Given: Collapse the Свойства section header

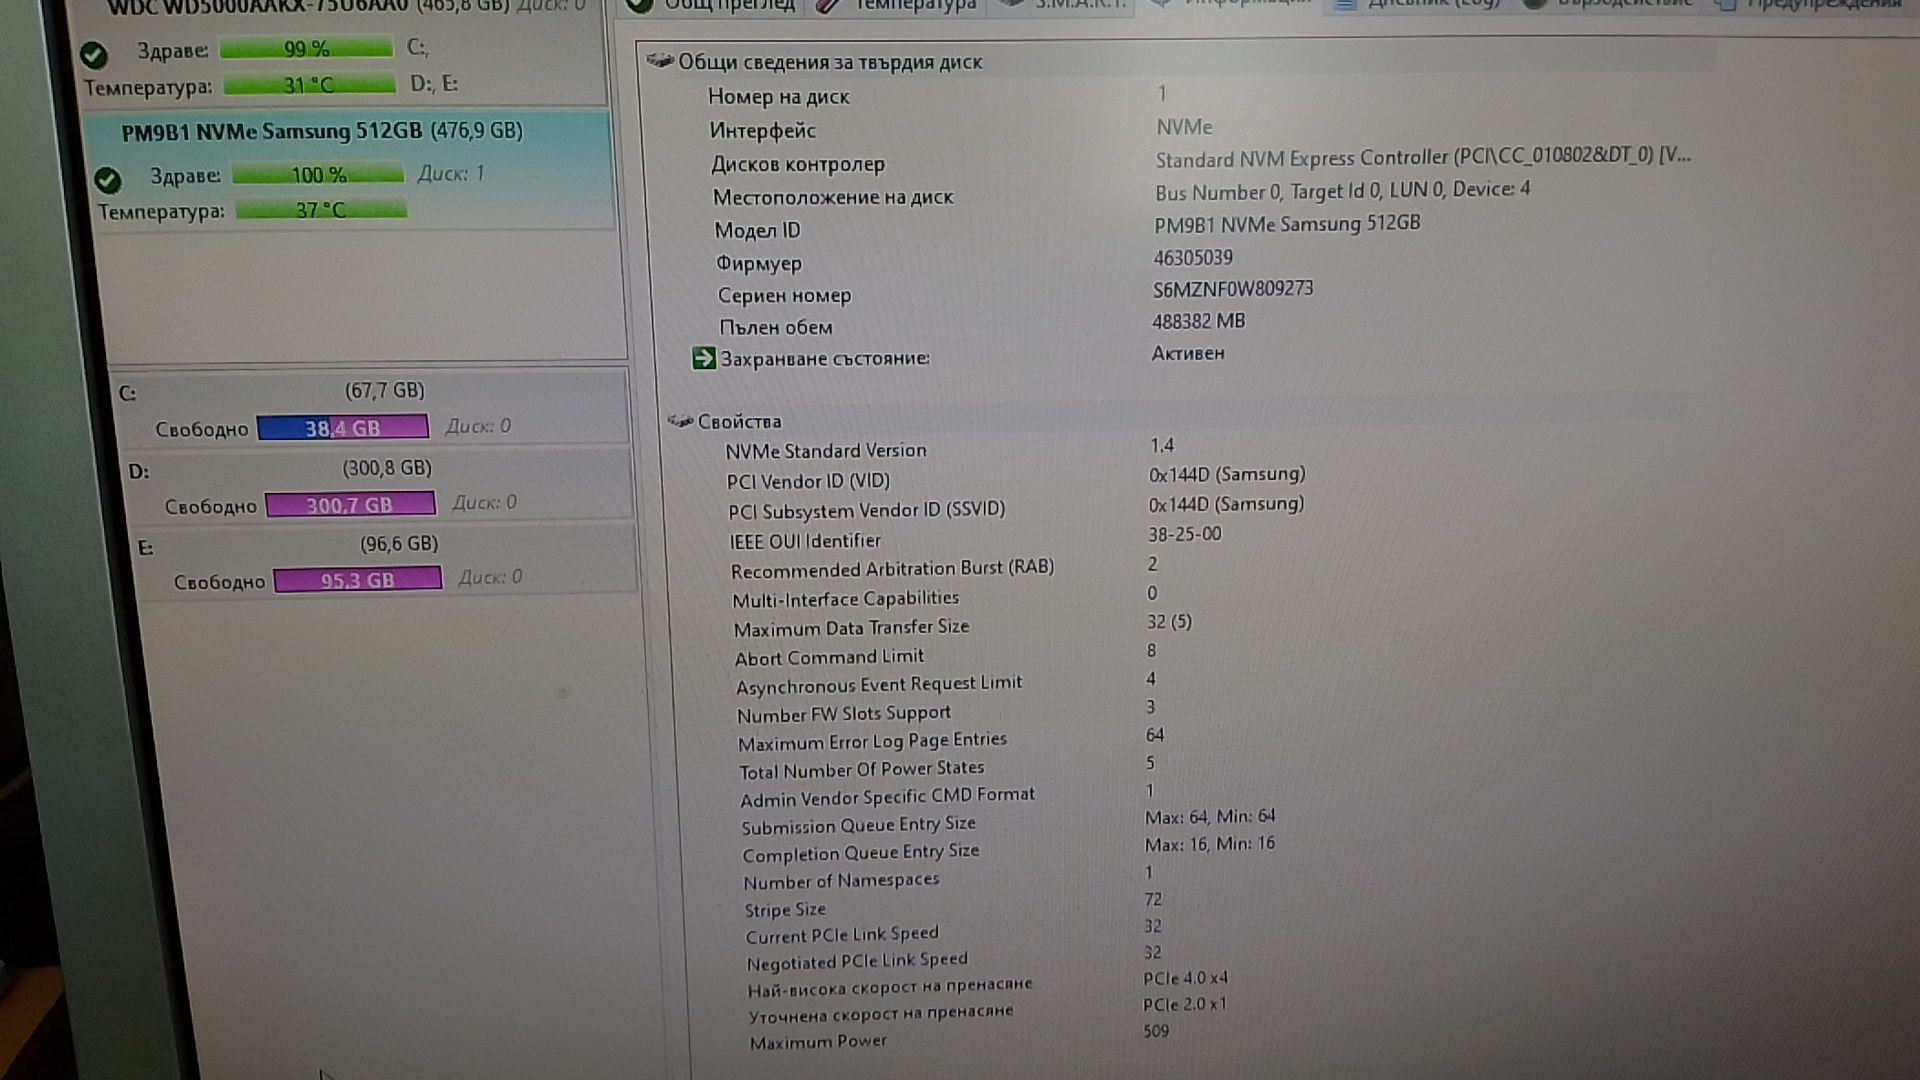Looking at the screenshot, I should coord(739,422).
